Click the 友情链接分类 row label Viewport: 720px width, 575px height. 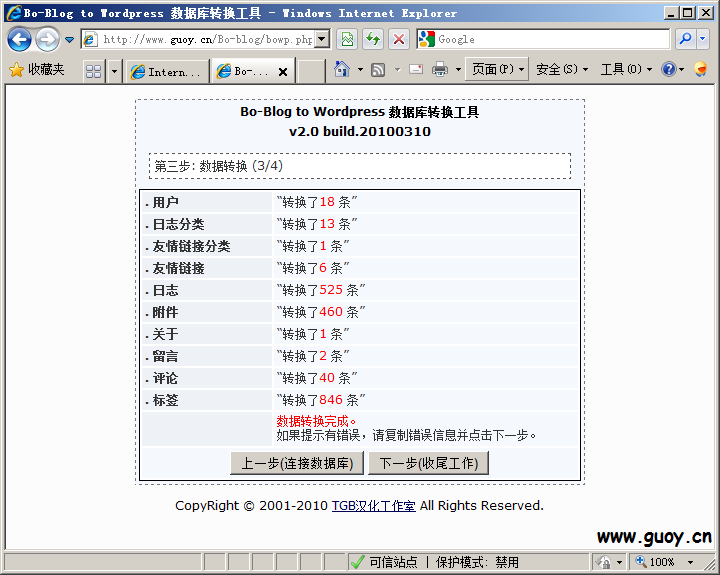tap(191, 246)
